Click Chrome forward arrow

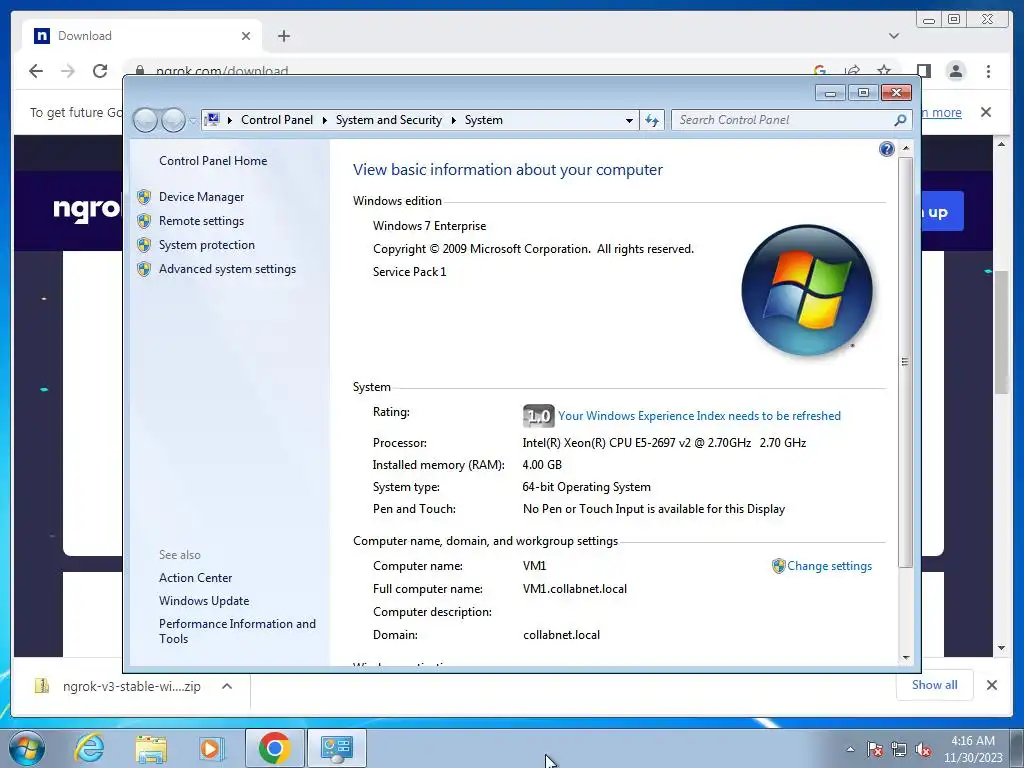(x=68, y=71)
